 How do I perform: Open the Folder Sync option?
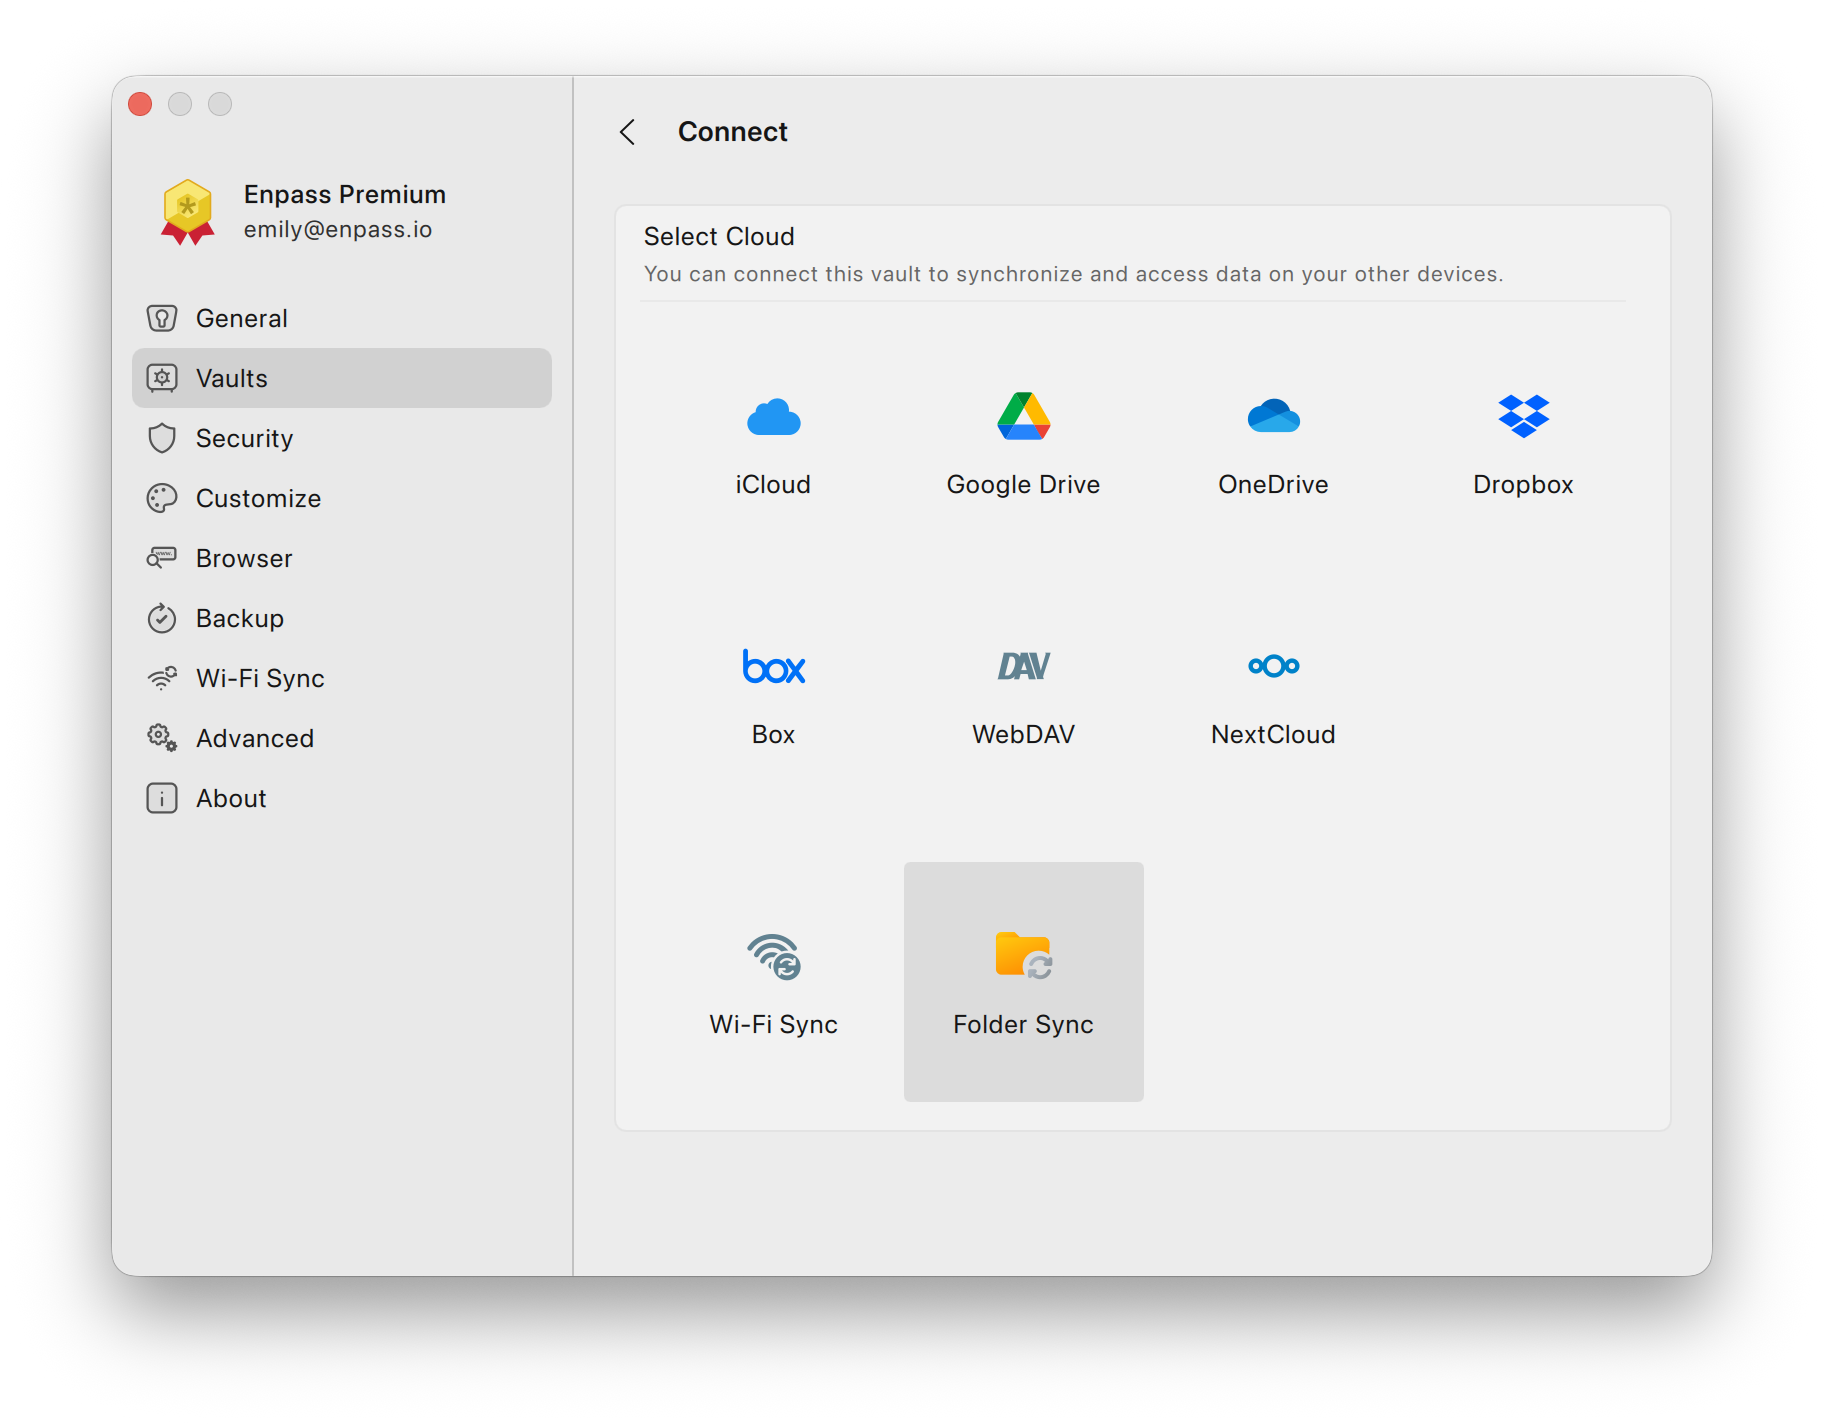coord(1023,982)
